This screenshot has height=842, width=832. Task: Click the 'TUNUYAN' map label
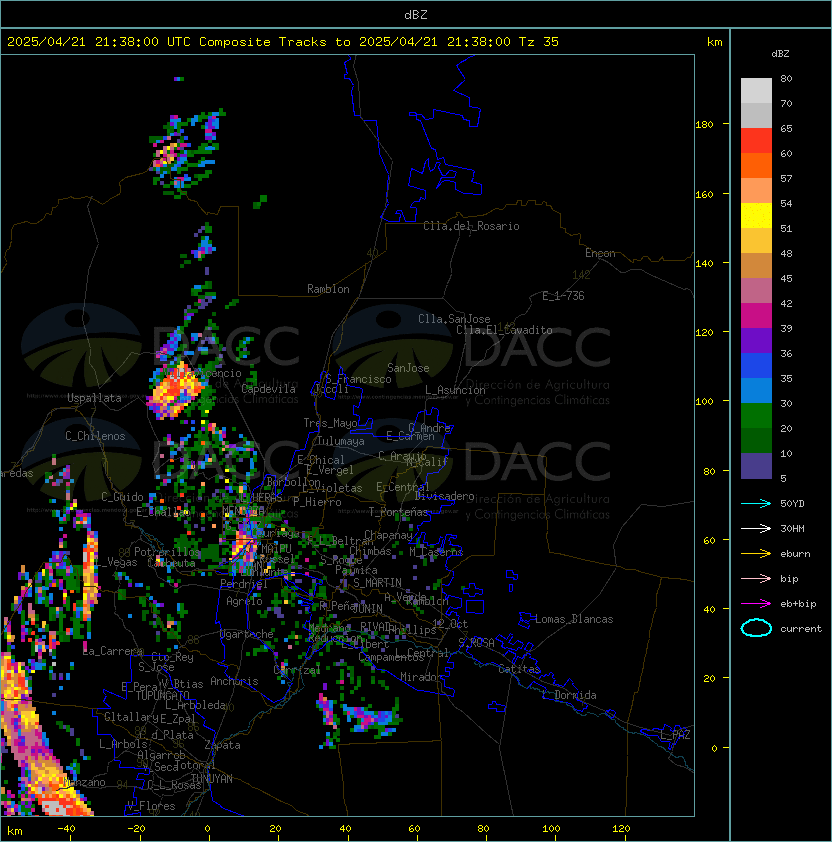(x=212, y=779)
